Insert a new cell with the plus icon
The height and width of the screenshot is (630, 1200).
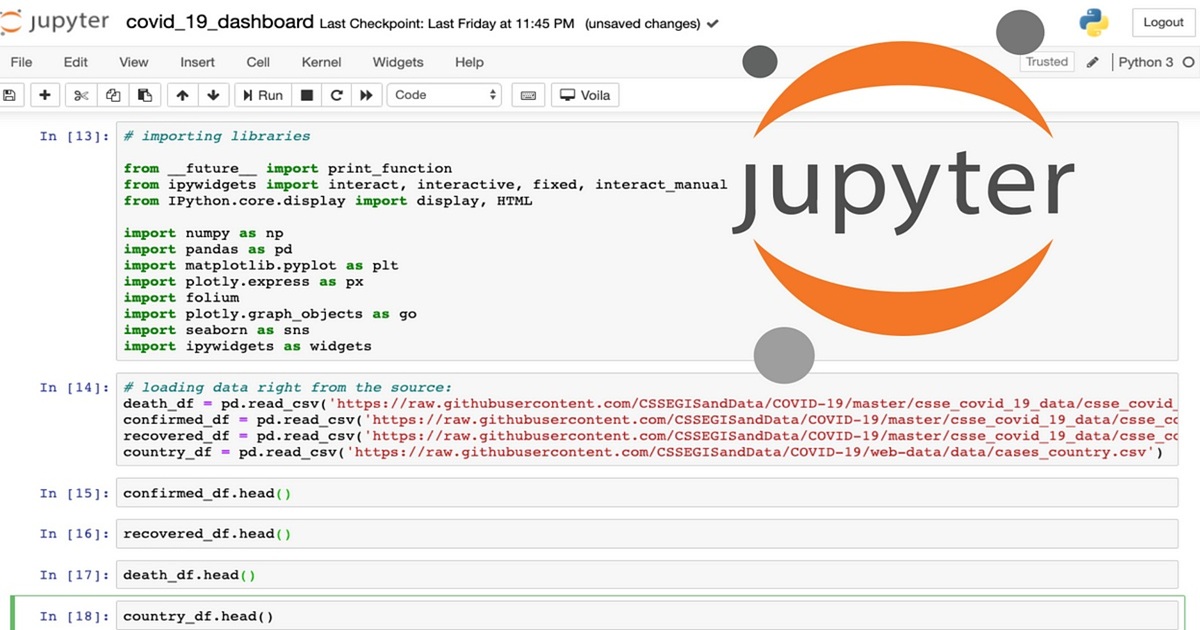click(43, 94)
